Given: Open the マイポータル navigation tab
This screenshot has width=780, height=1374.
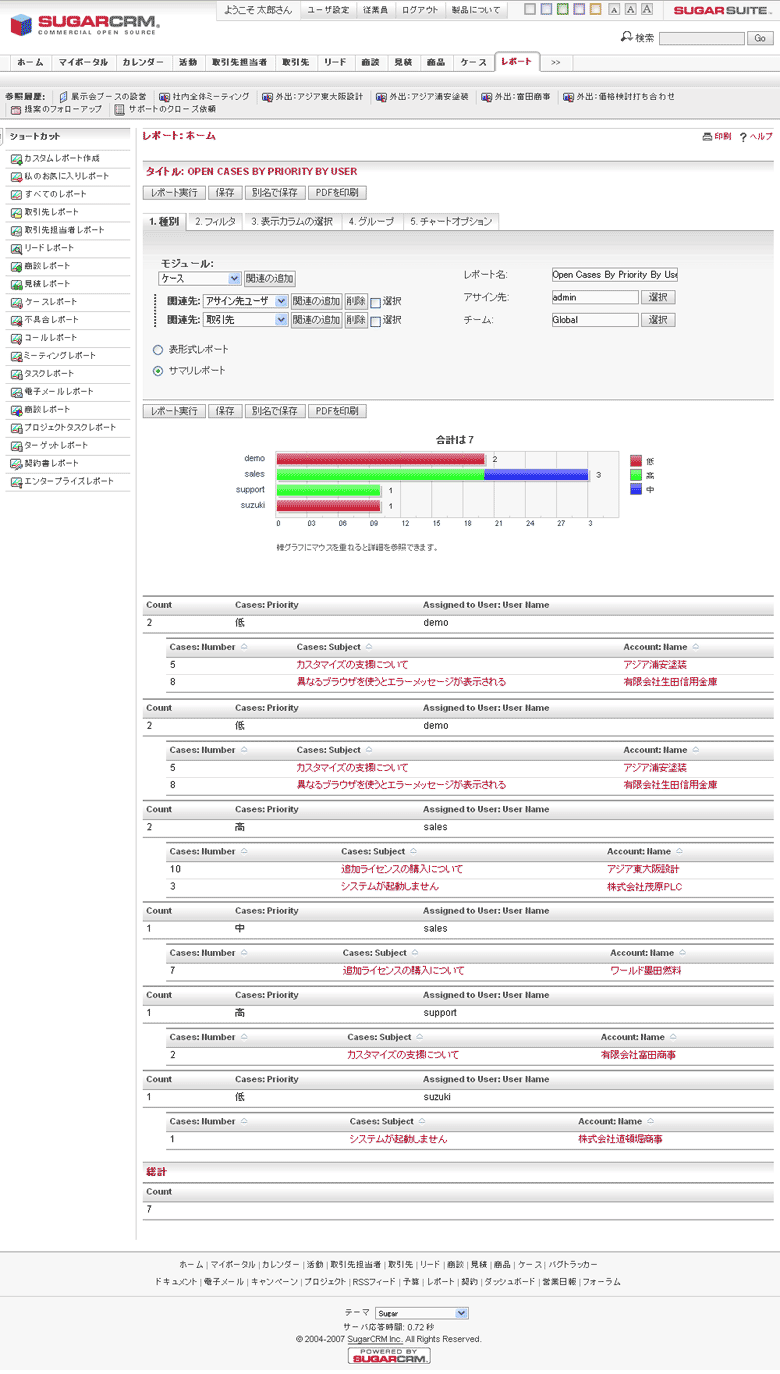Looking at the screenshot, I should [x=83, y=62].
